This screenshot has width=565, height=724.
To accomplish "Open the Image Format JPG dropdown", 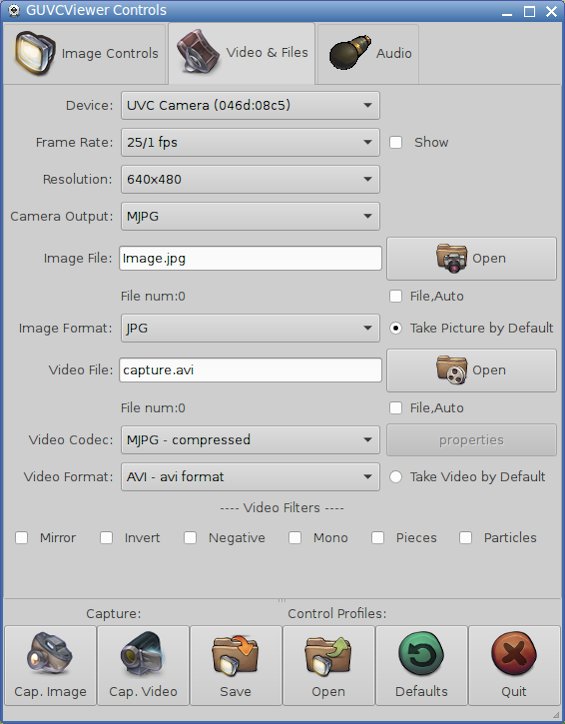I will coord(251,328).
